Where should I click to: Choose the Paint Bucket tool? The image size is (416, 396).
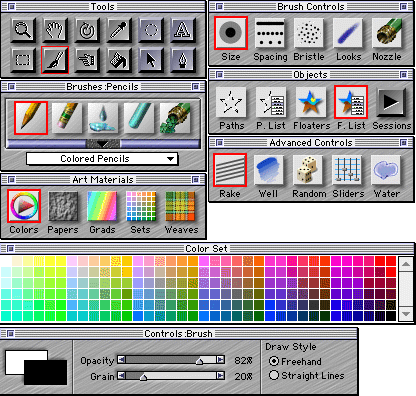click(x=119, y=60)
